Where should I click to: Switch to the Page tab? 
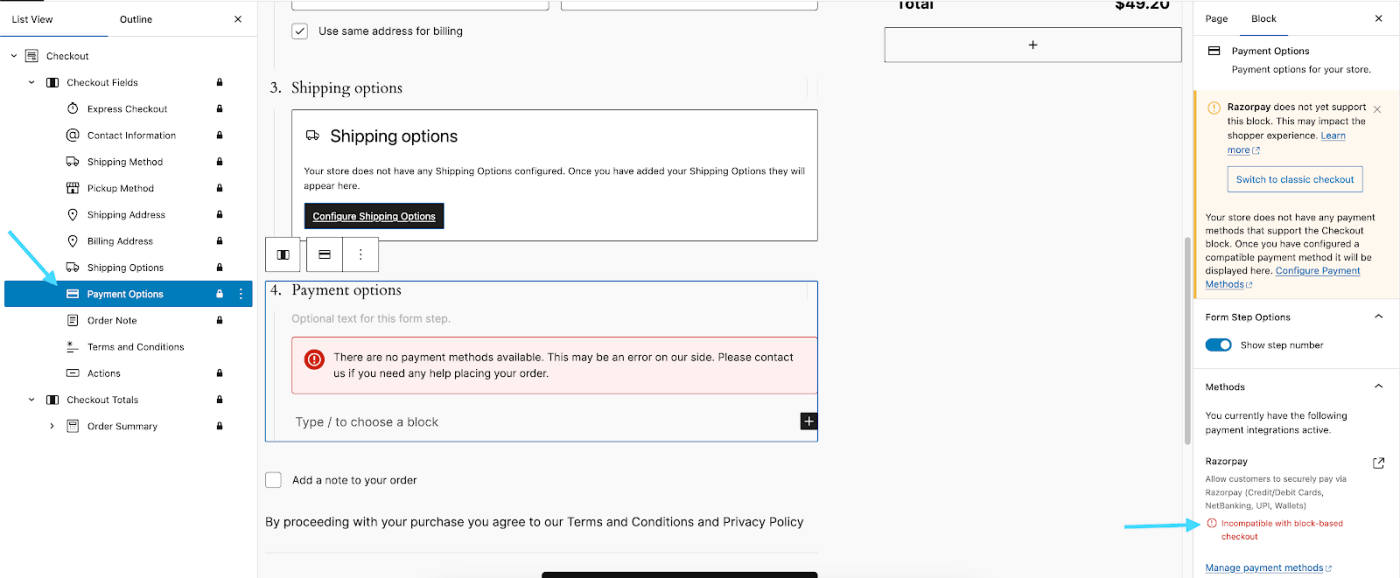pos(1217,19)
